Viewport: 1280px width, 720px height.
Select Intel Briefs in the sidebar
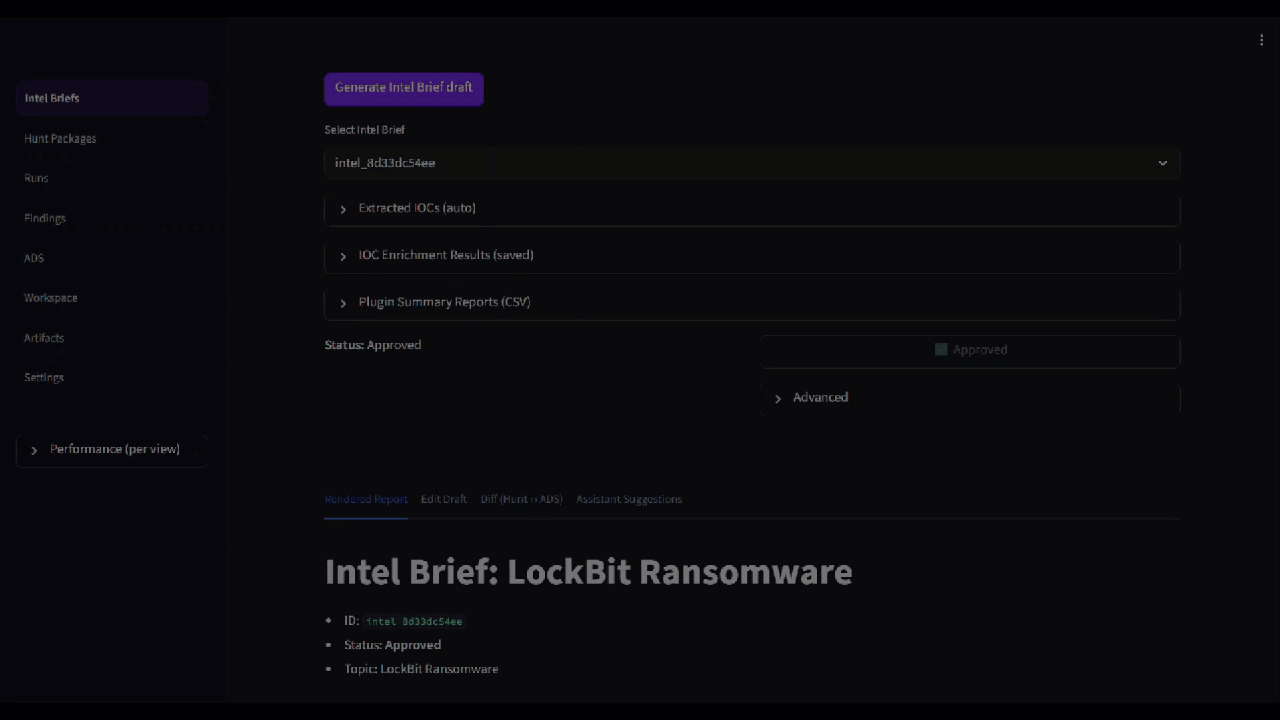pos(112,98)
